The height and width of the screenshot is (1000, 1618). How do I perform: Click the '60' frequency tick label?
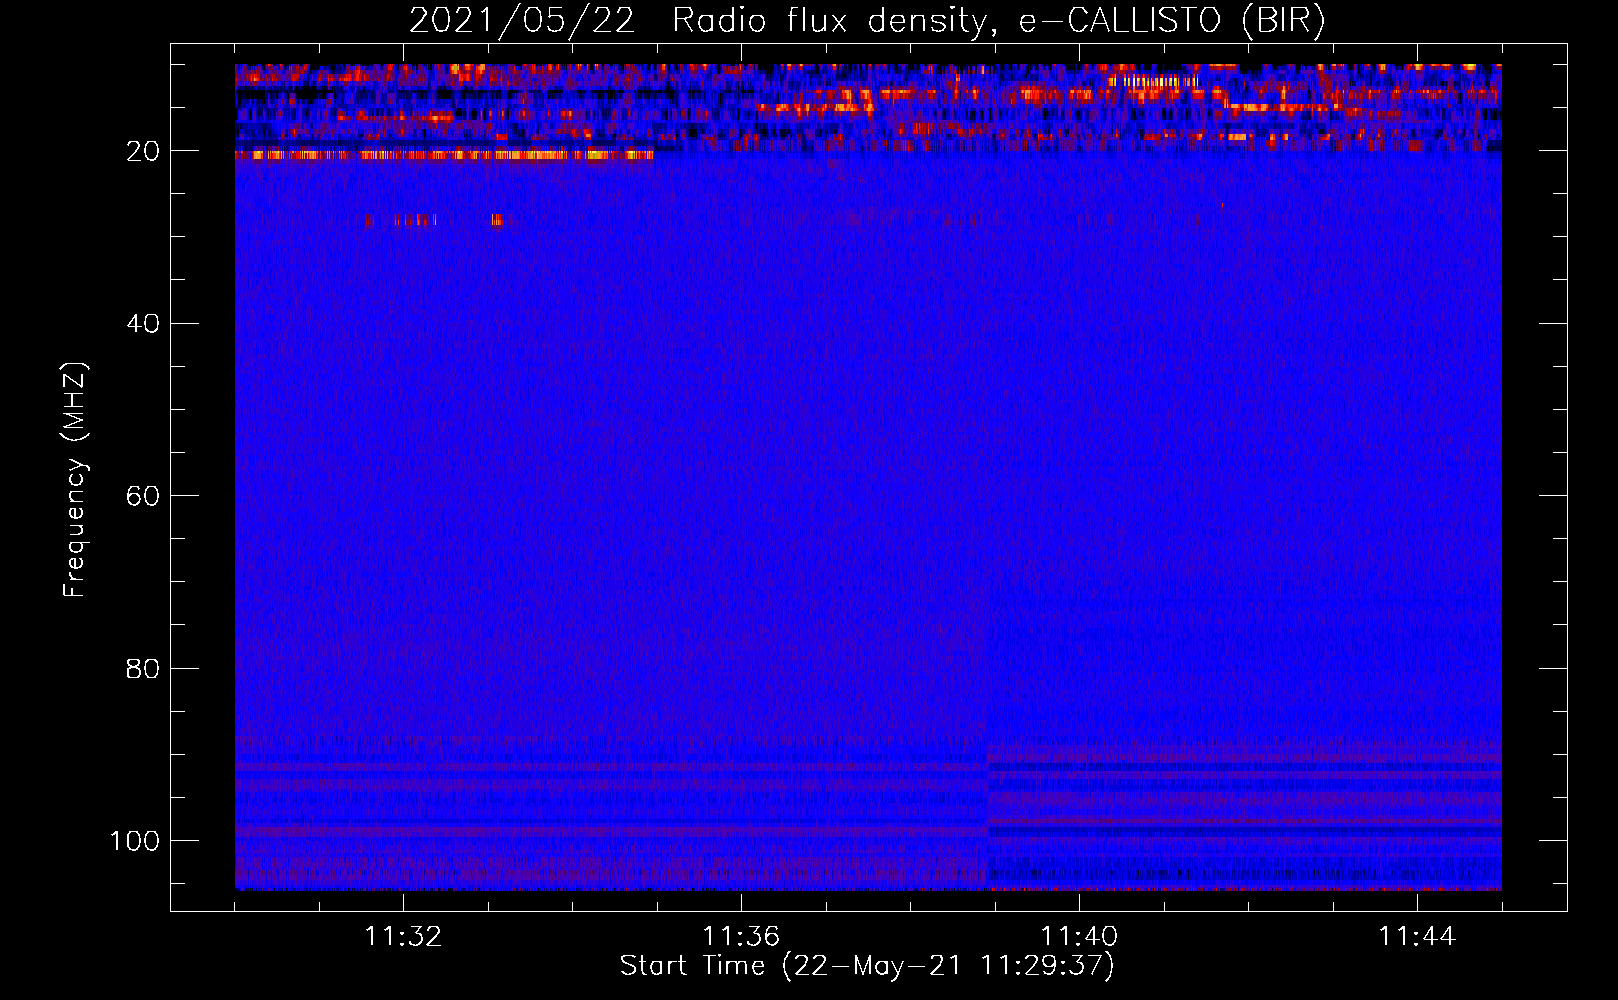tap(143, 496)
